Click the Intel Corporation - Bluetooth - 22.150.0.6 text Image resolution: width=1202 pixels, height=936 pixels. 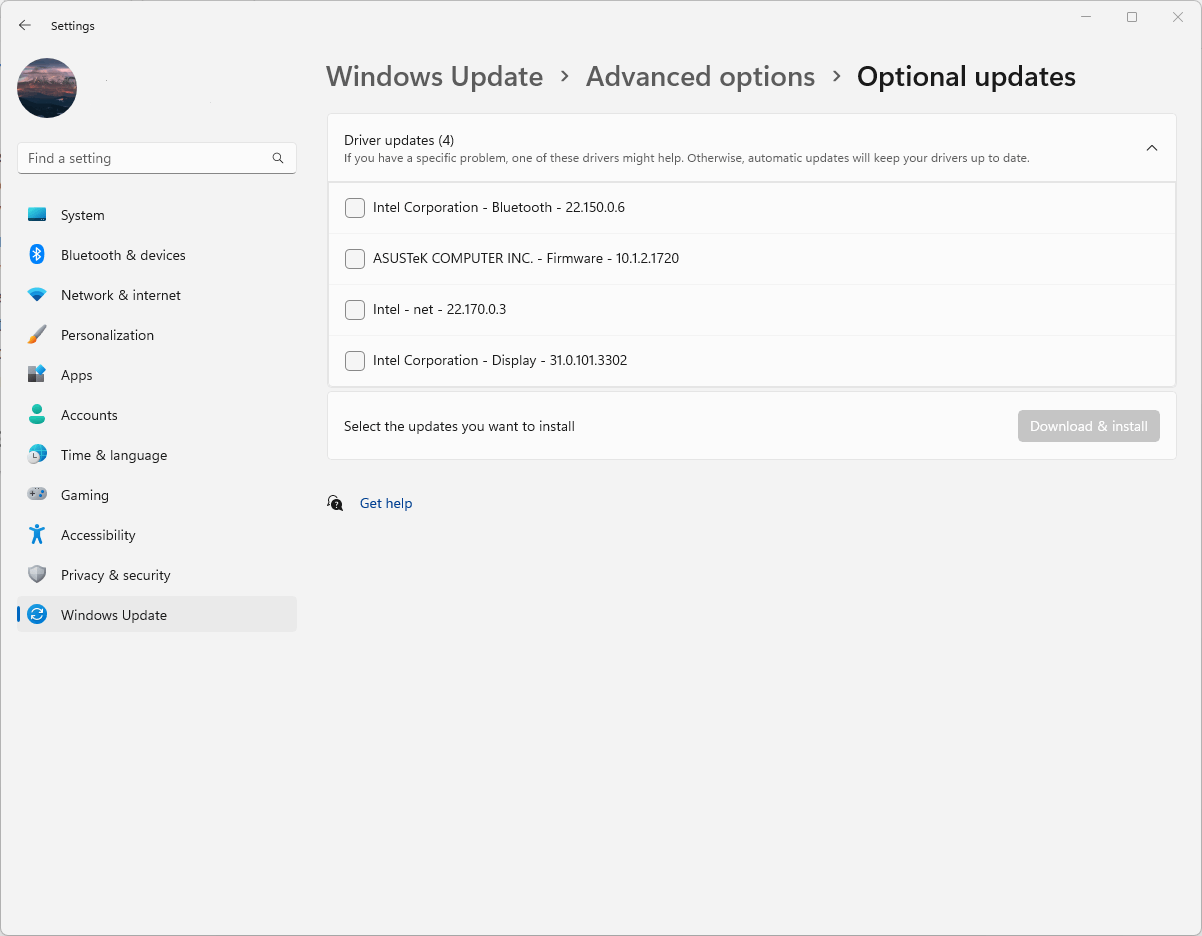tap(499, 207)
